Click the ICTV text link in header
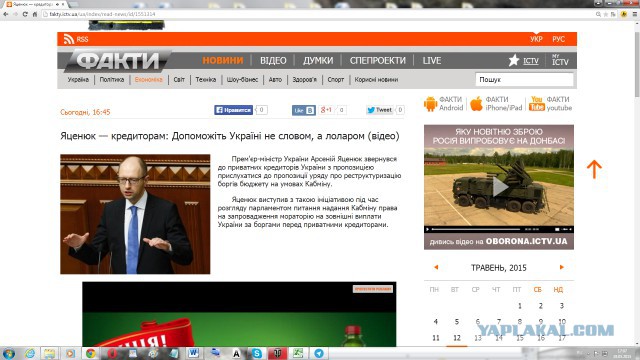The image size is (640, 360). [x=531, y=61]
